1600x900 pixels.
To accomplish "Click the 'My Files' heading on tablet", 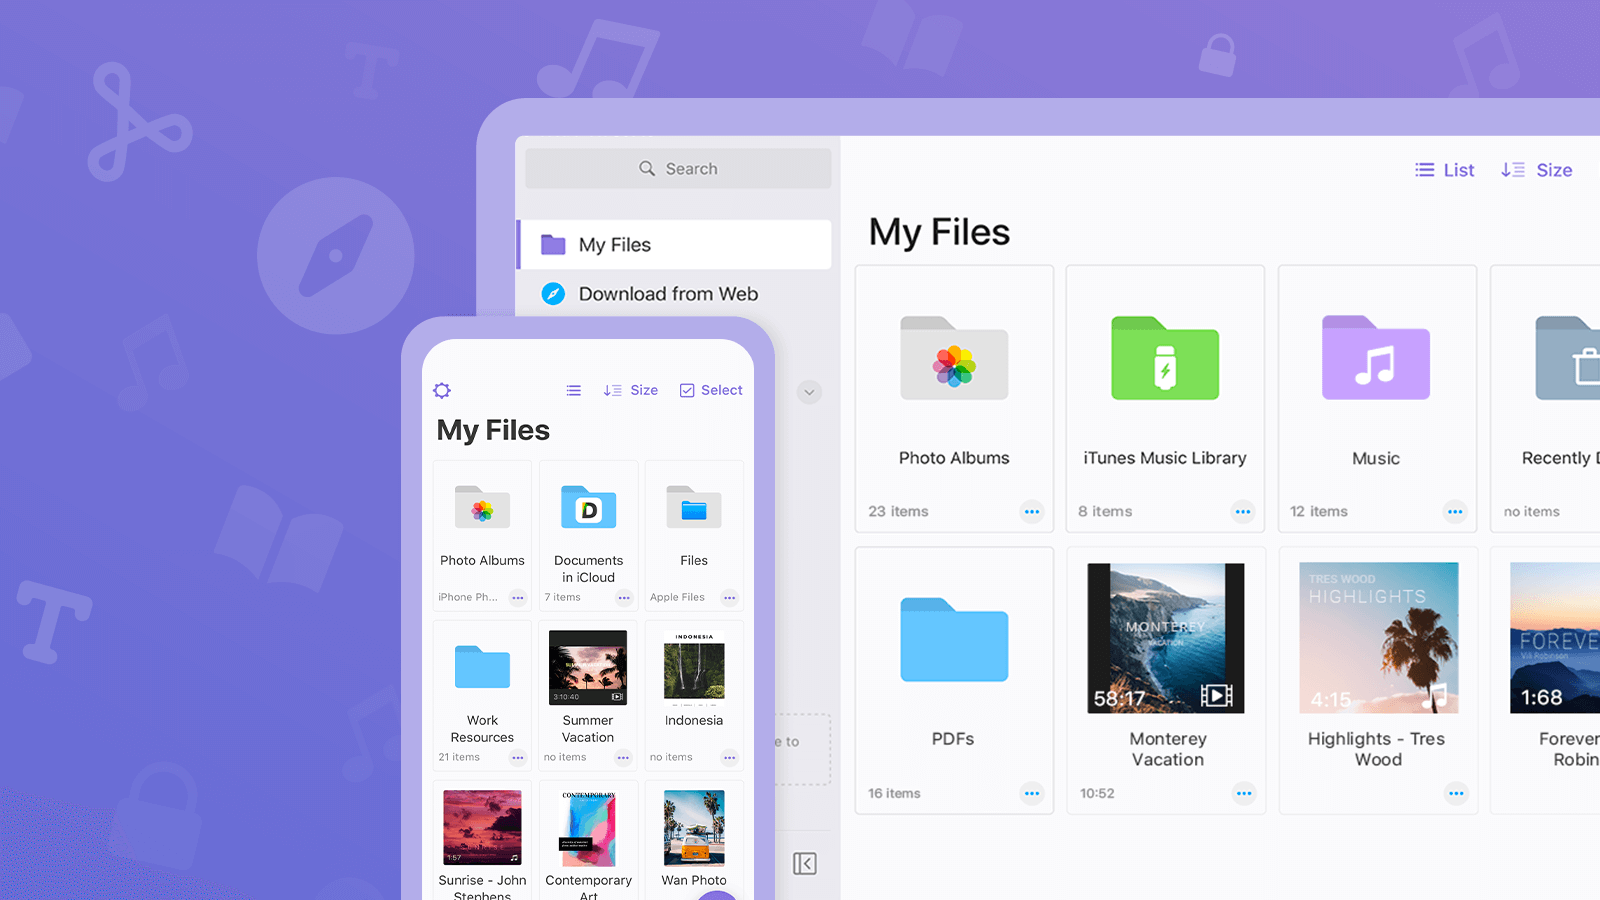I will click(939, 233).
